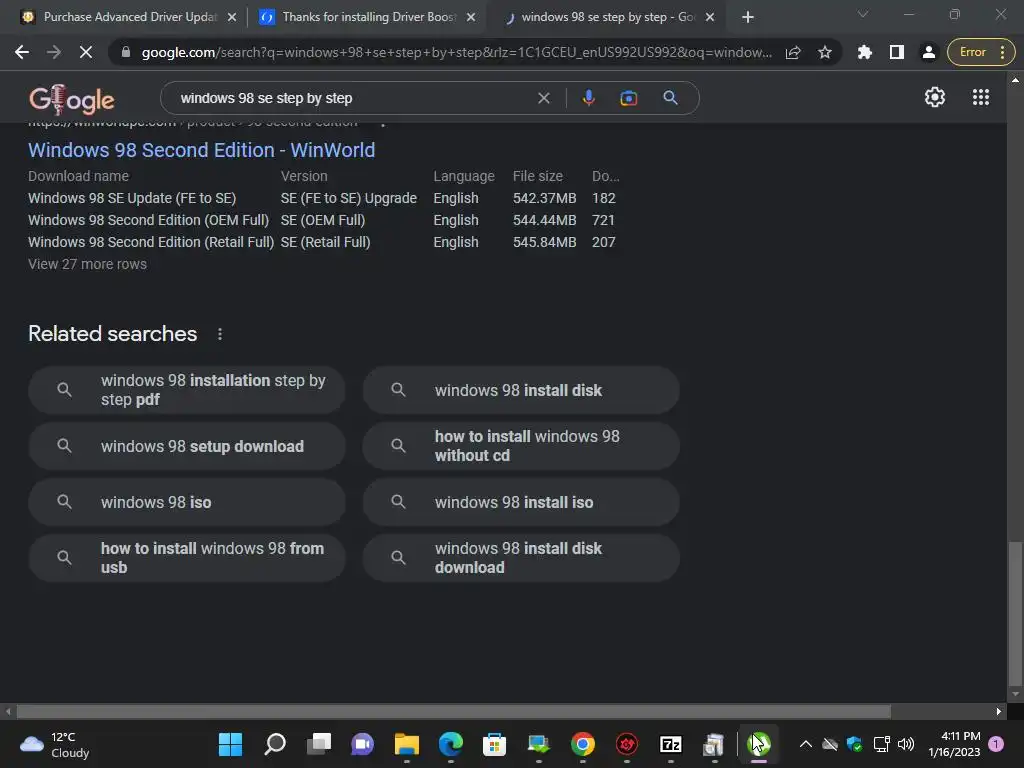Search how to install windows 98 without cd
Viewport: 1024px width, 768px height.
click(x=521, y=446)
